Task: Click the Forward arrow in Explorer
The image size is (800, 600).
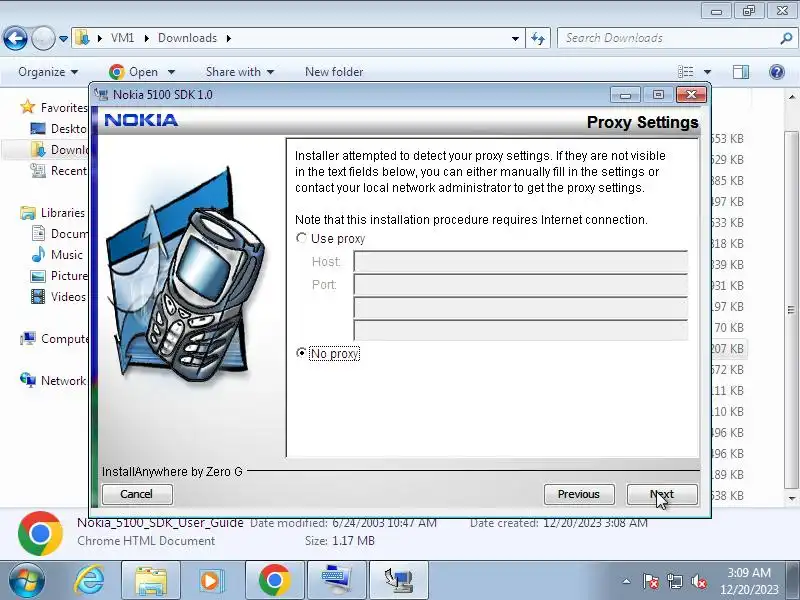Action: point(43,38)
